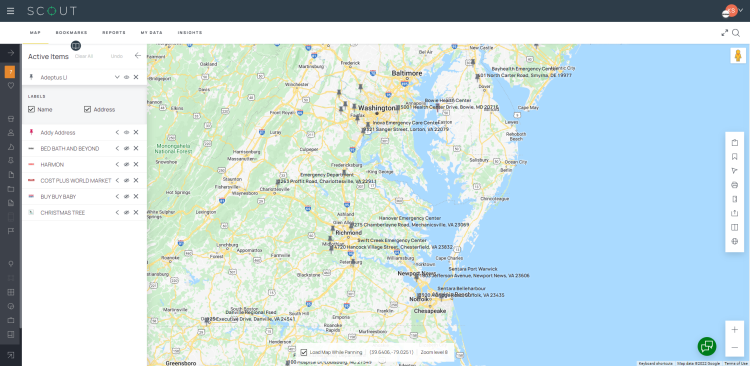Open the user account dropdown arrow
750x366 pixels.
pos(741,10)
